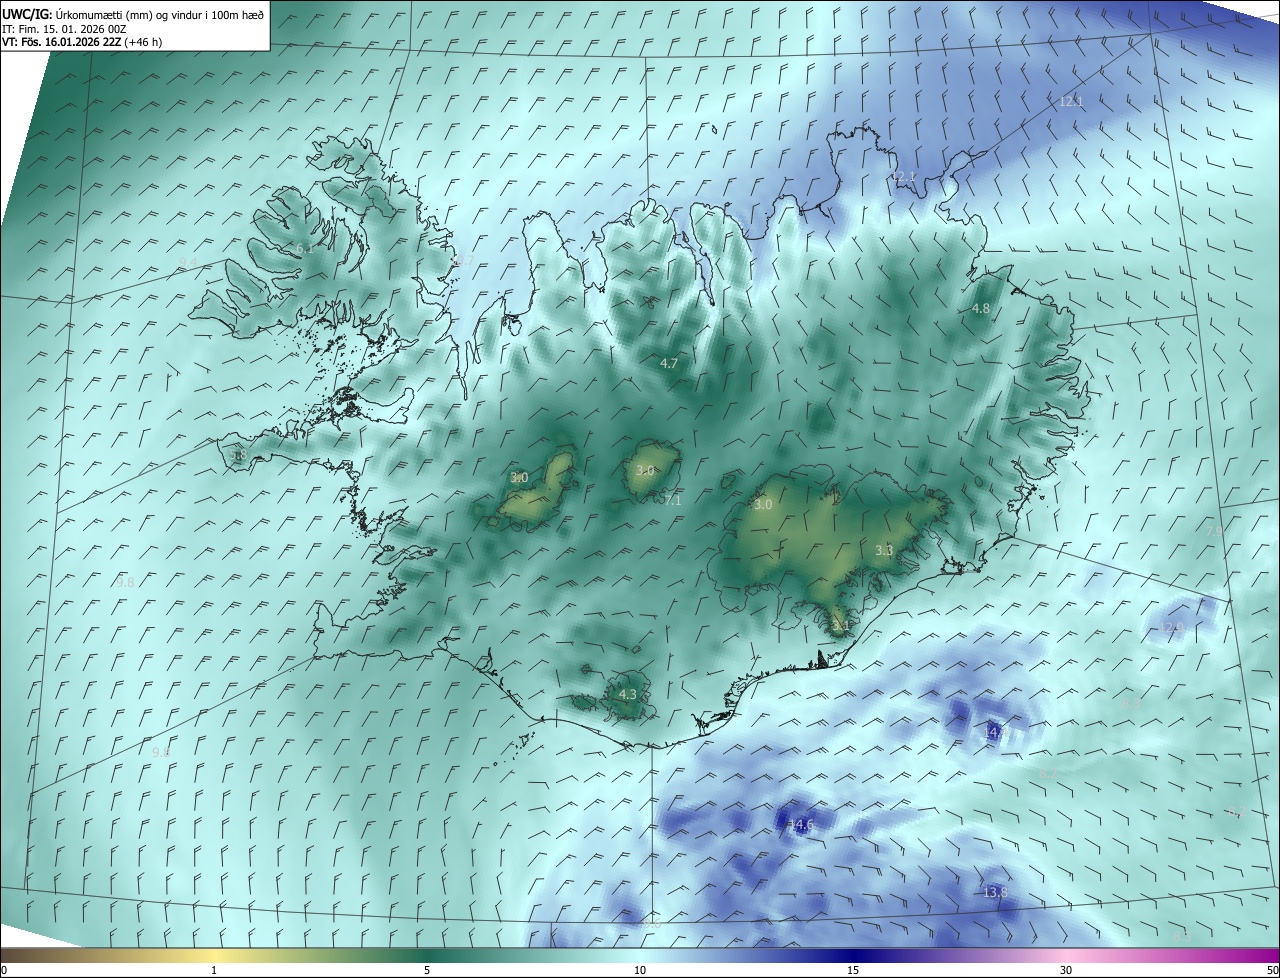
Task: Click the 3.3 value on eastern Vatnajökull
Action: coord(884,550)
